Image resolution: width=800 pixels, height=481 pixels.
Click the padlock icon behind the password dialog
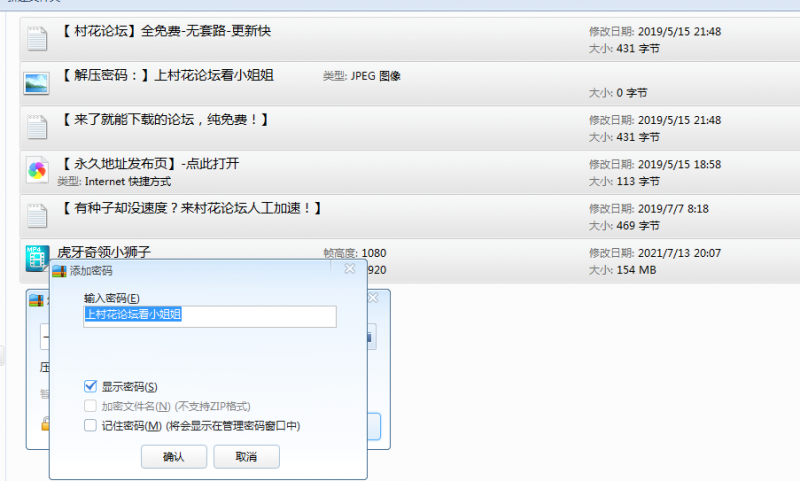[x=43, y=424]
